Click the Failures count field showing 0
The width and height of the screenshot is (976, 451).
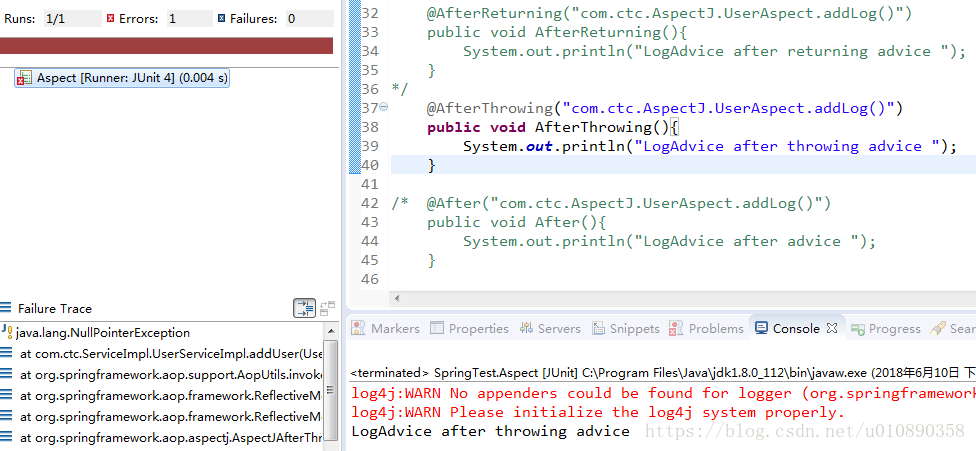click(309, 19)
